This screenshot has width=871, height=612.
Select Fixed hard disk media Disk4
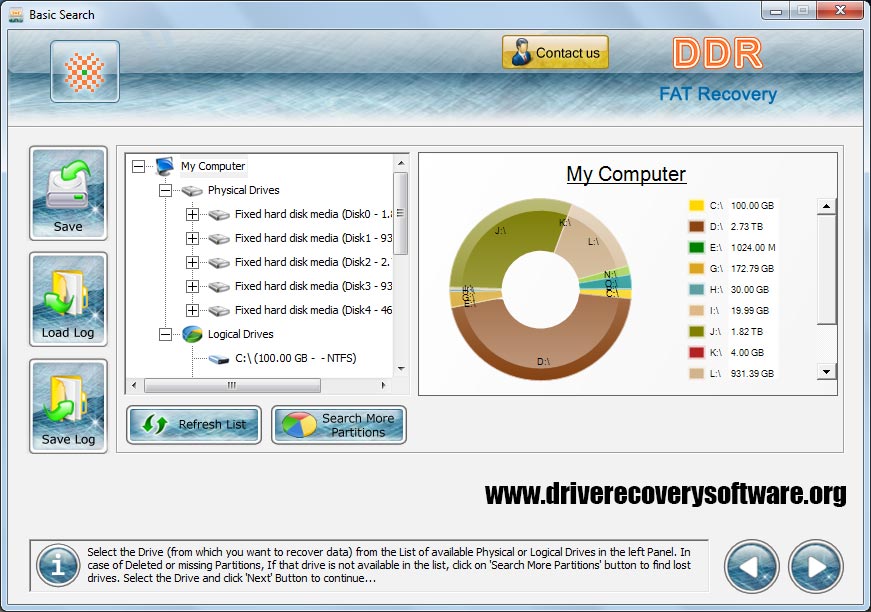313,309
